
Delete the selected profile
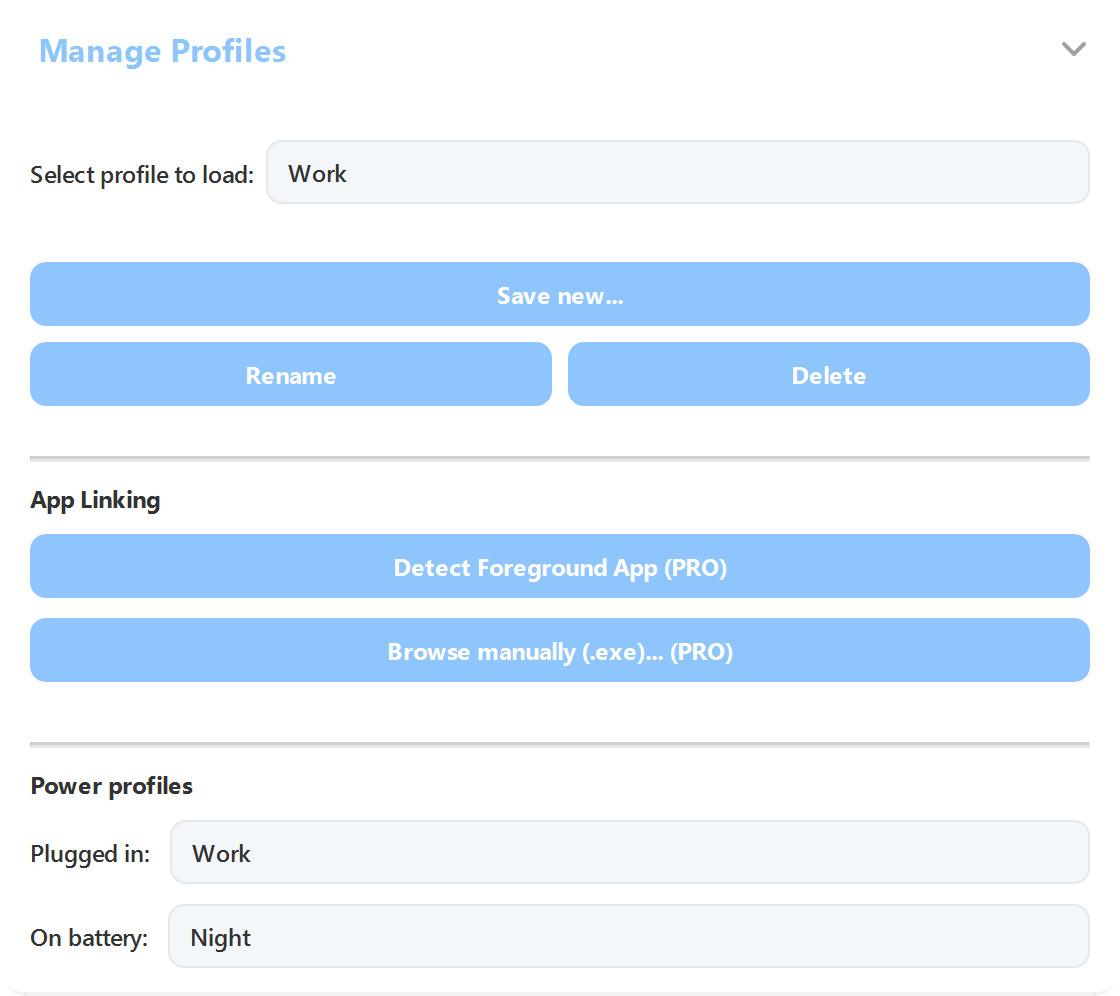(x=829, y=374)
